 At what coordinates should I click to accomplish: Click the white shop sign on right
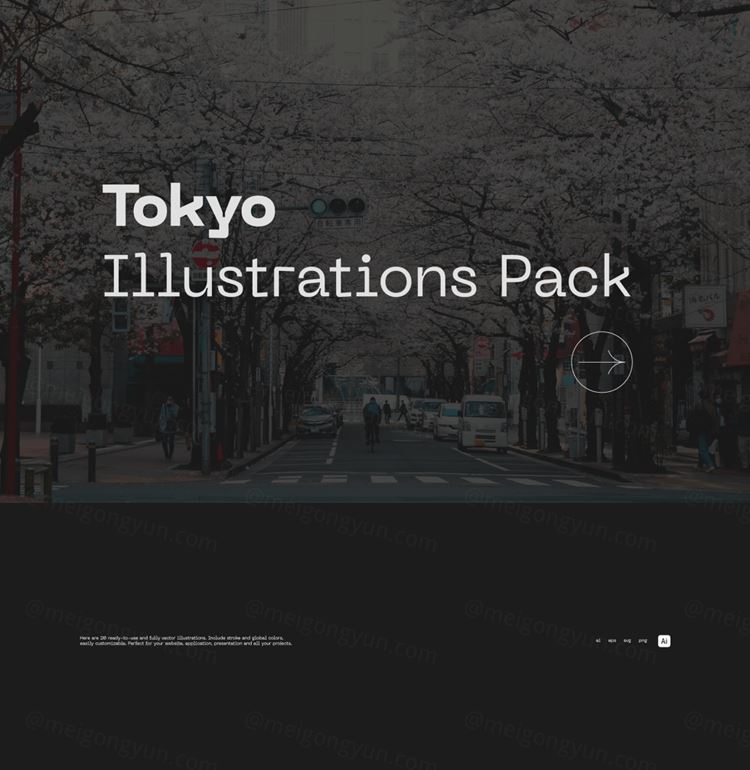[x=706, y=306]
